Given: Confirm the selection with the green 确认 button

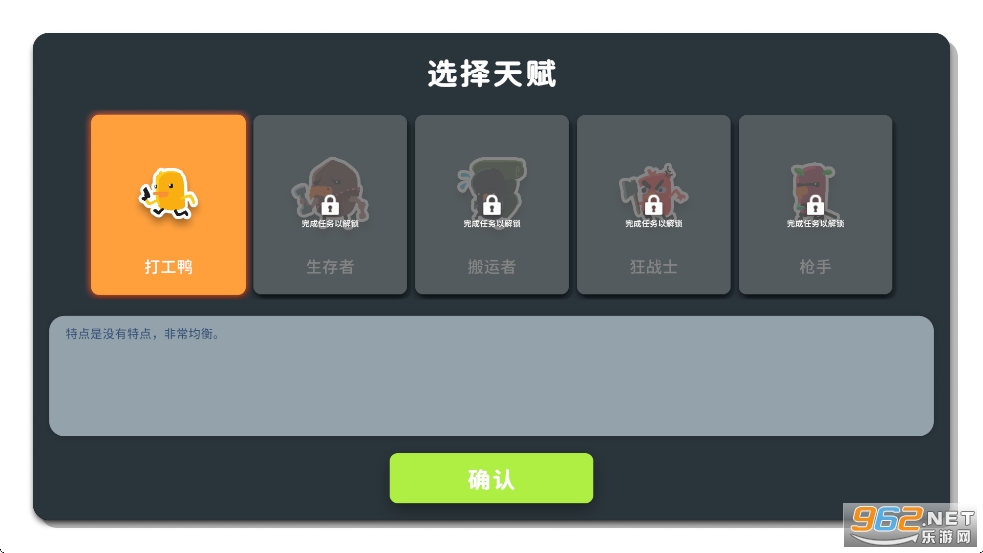Looking at the screenshot, I should 491,478.
